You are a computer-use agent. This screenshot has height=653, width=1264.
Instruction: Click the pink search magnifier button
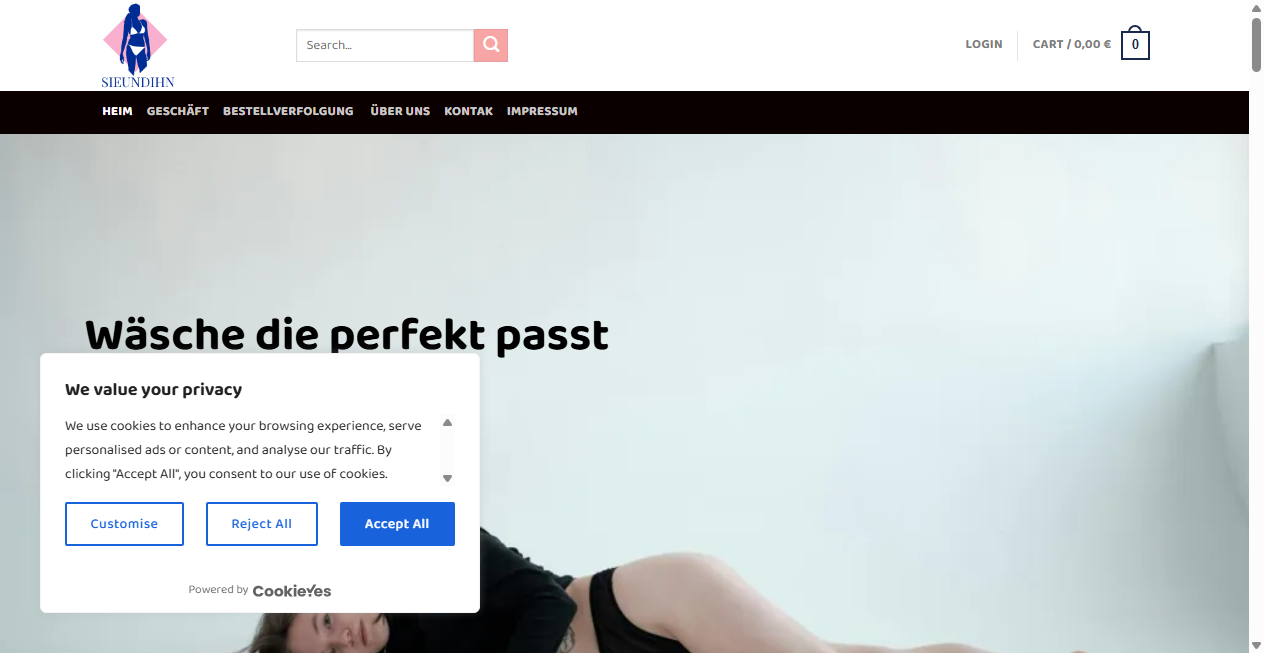(x=491, y=45)
